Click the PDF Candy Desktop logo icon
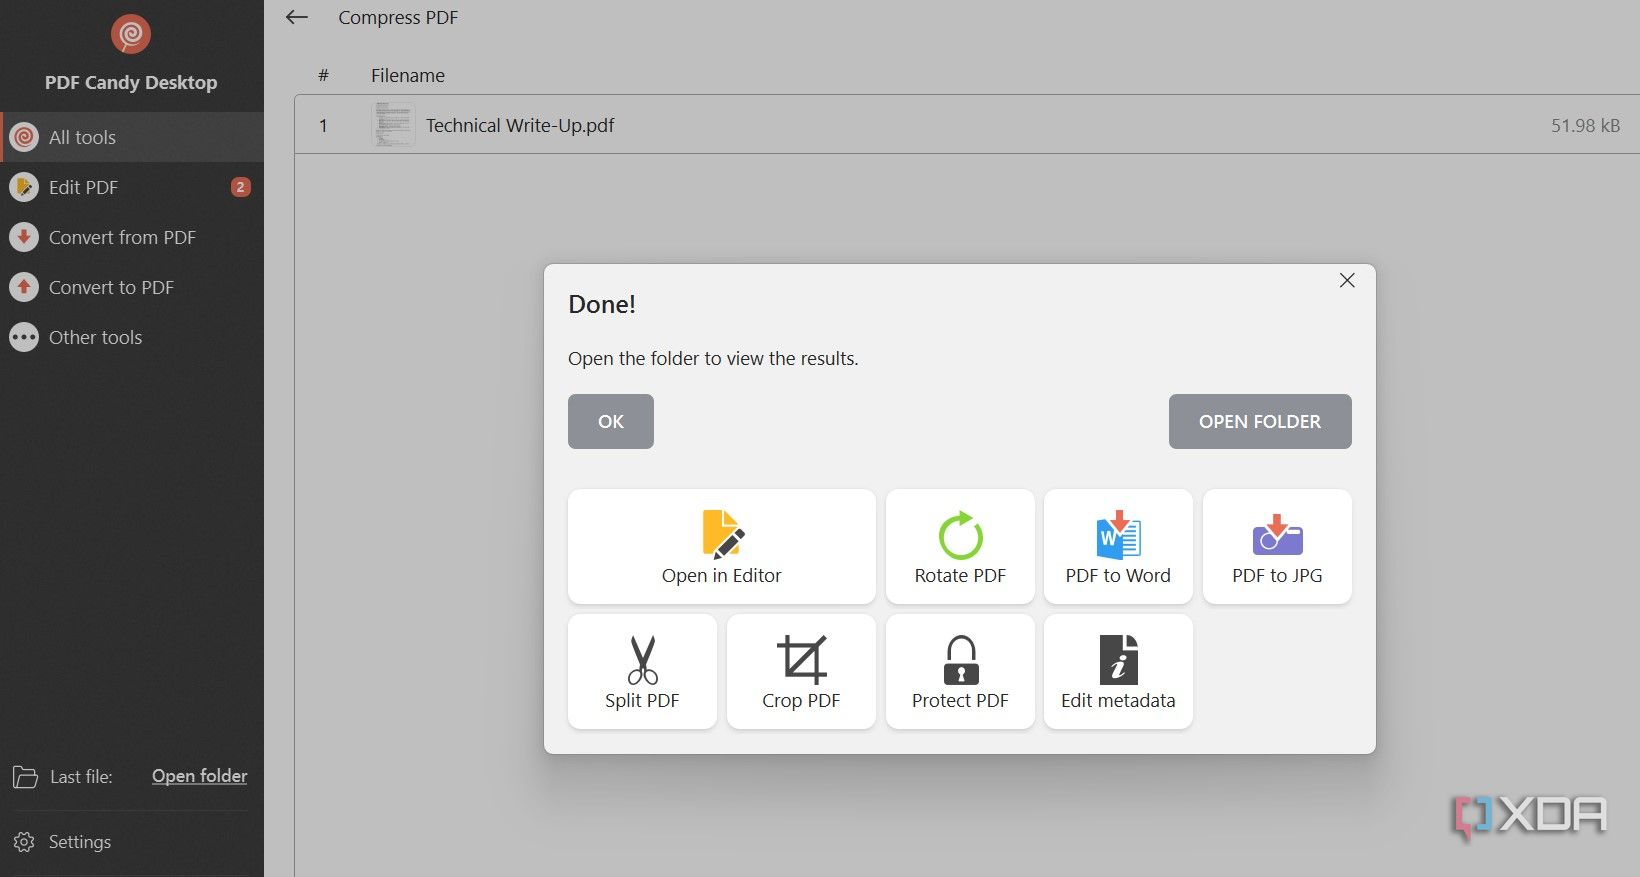1640x877 pixels. coord(131,34)
